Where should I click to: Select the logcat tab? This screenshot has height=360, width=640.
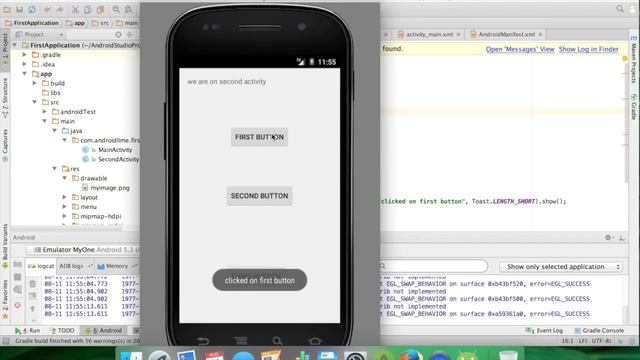[x=41, y=266]
